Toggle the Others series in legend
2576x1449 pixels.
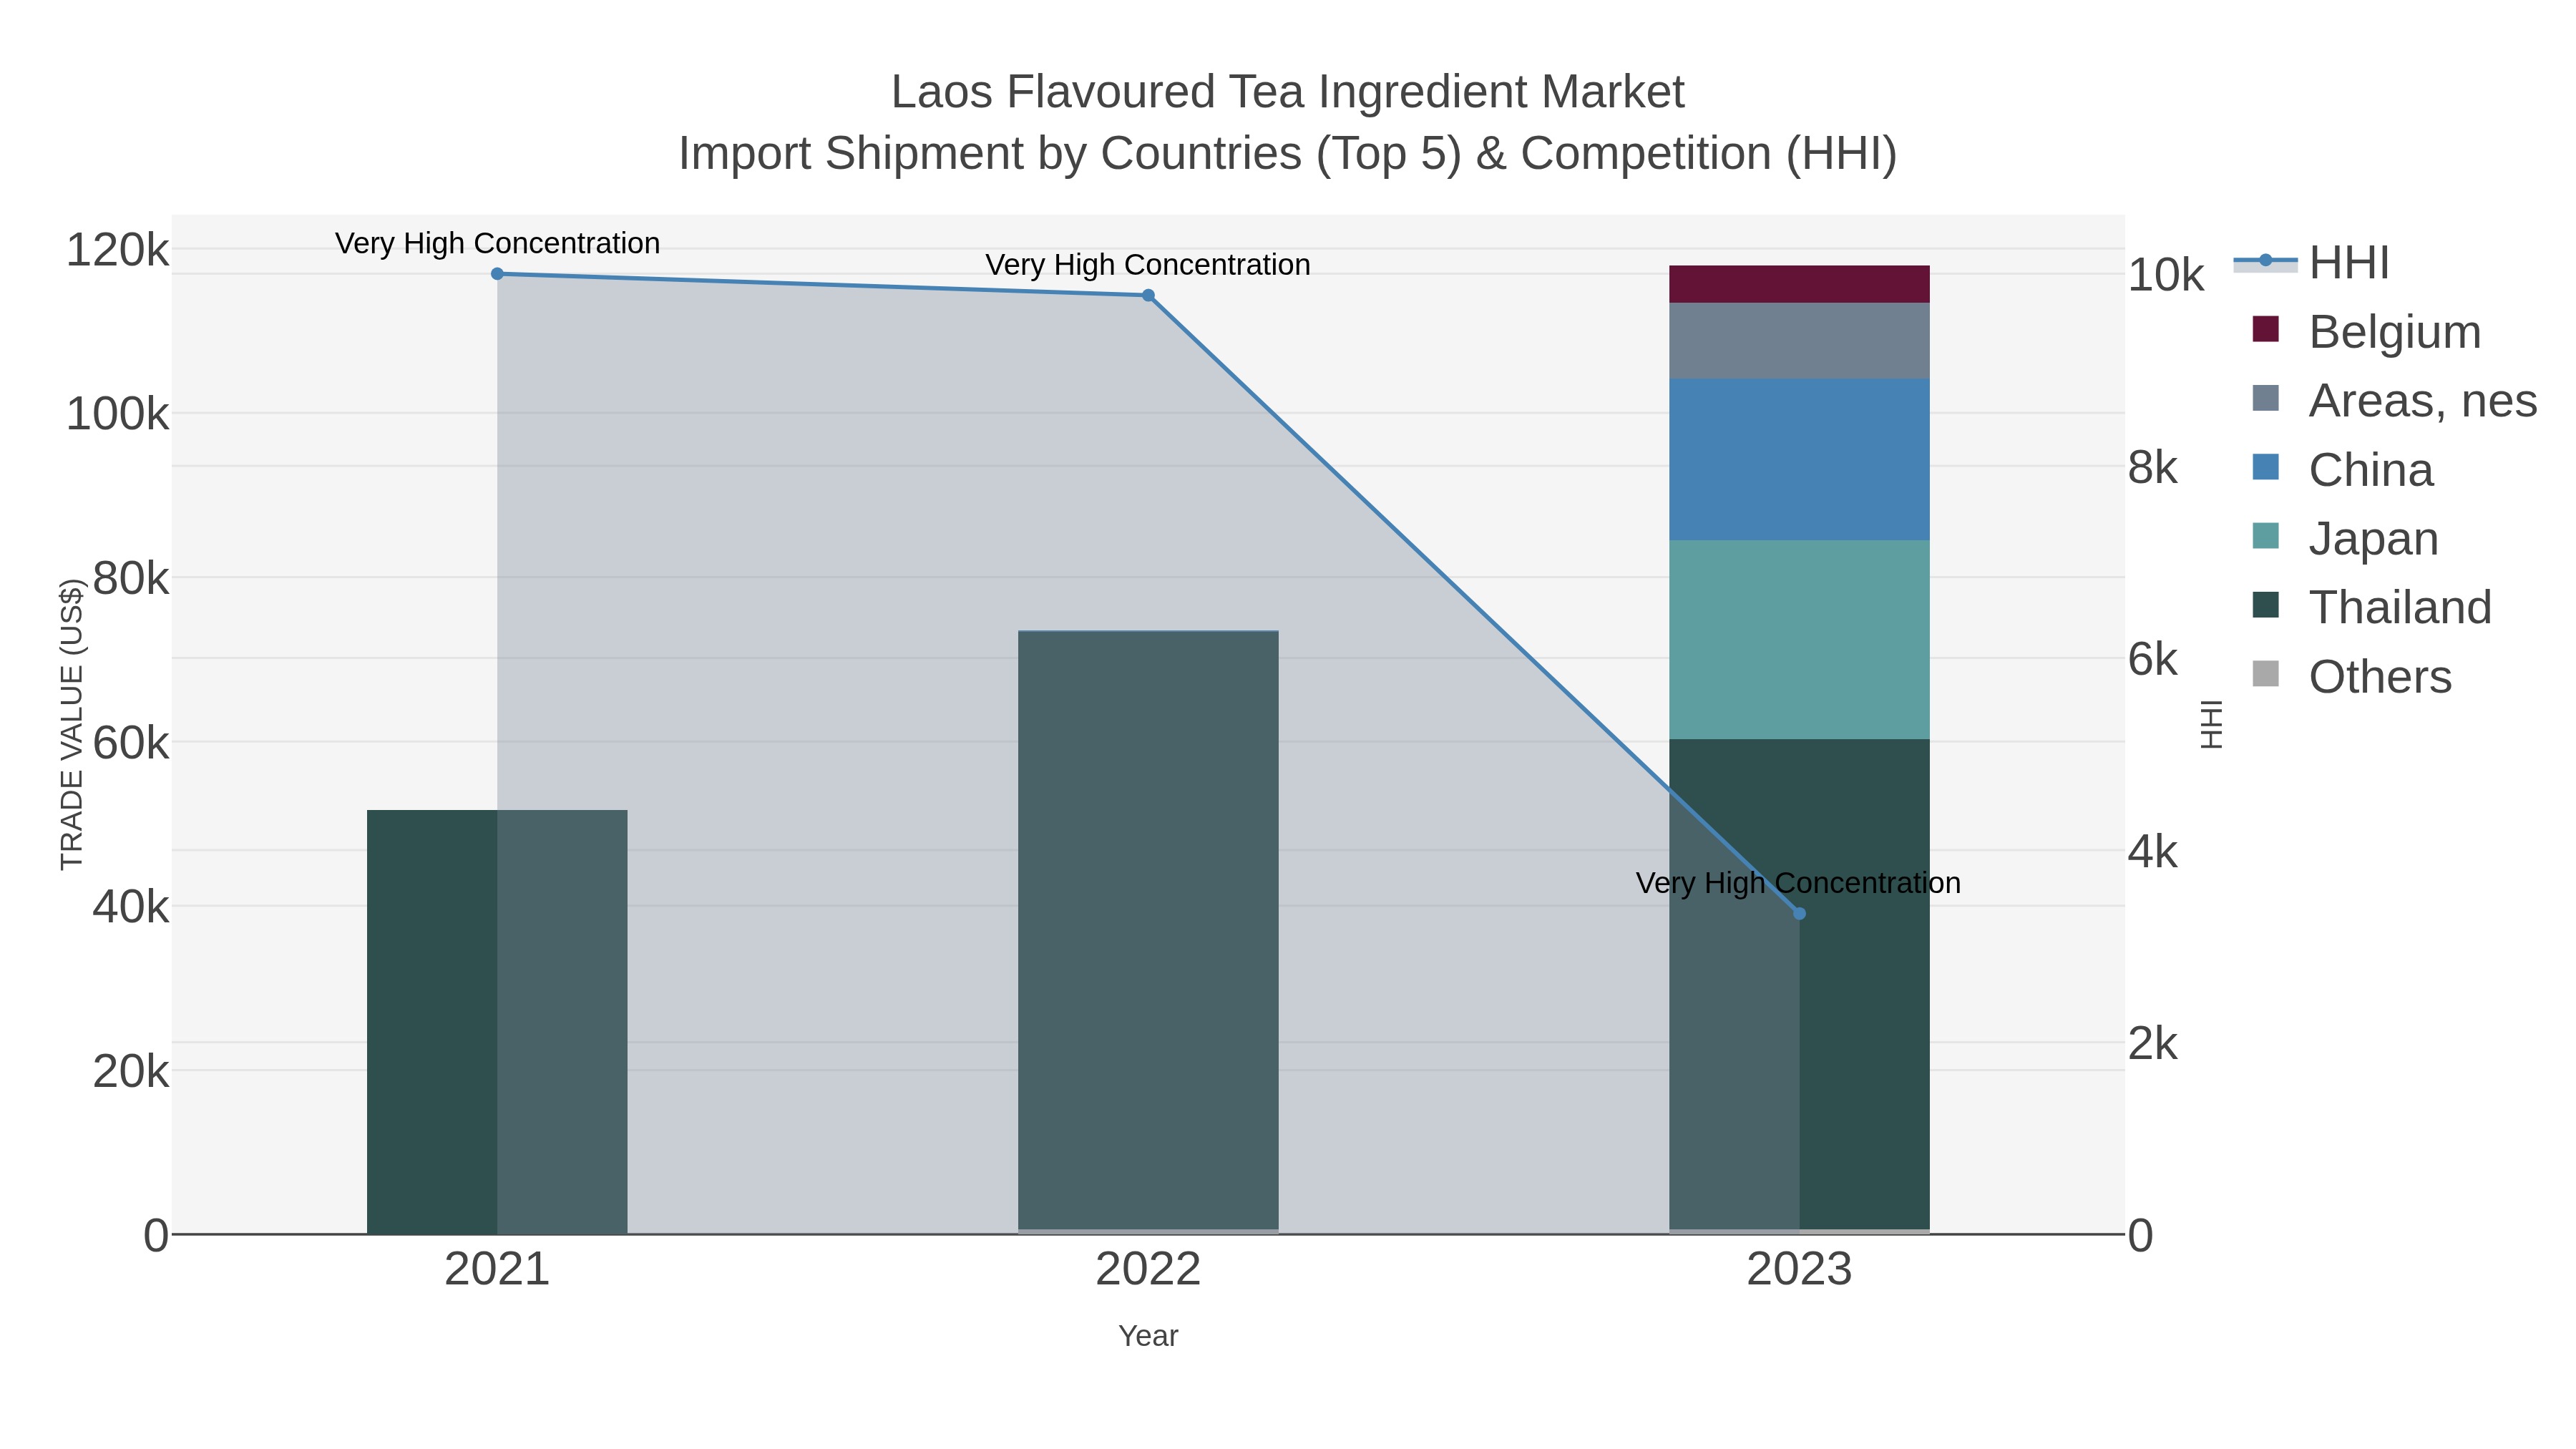point(2351,676)
